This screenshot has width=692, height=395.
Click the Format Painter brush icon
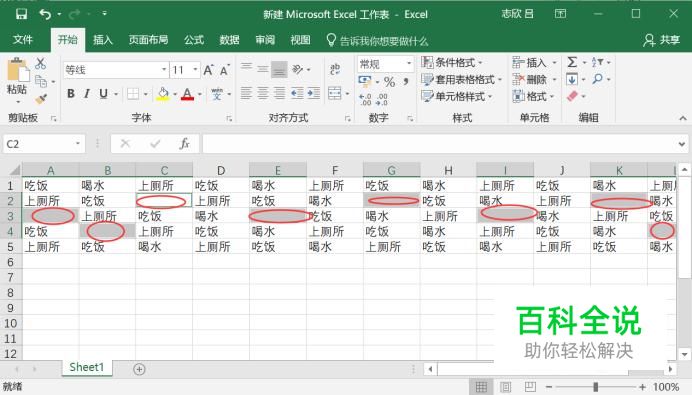coord(41,99)
